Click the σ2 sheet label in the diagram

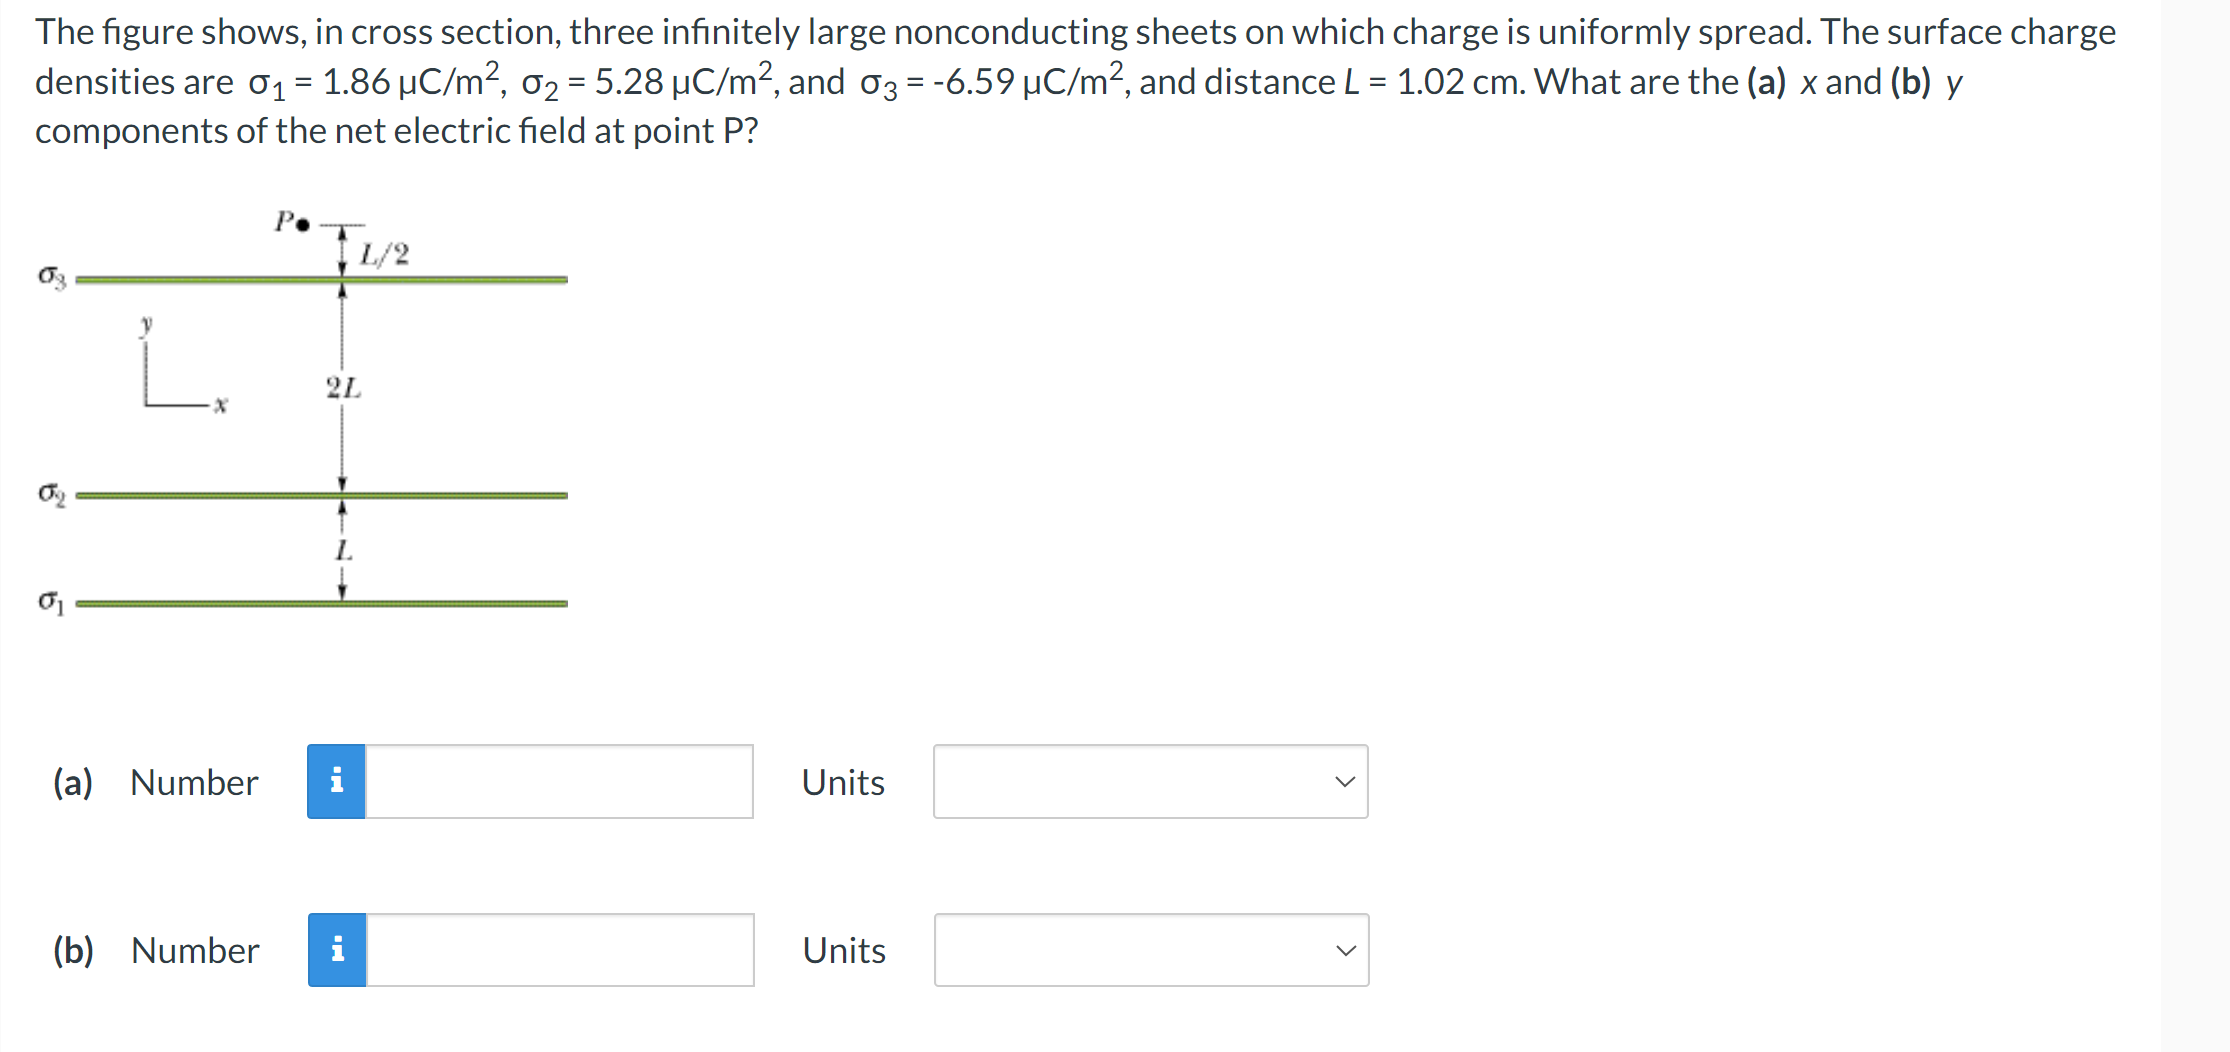coord(52,493)
